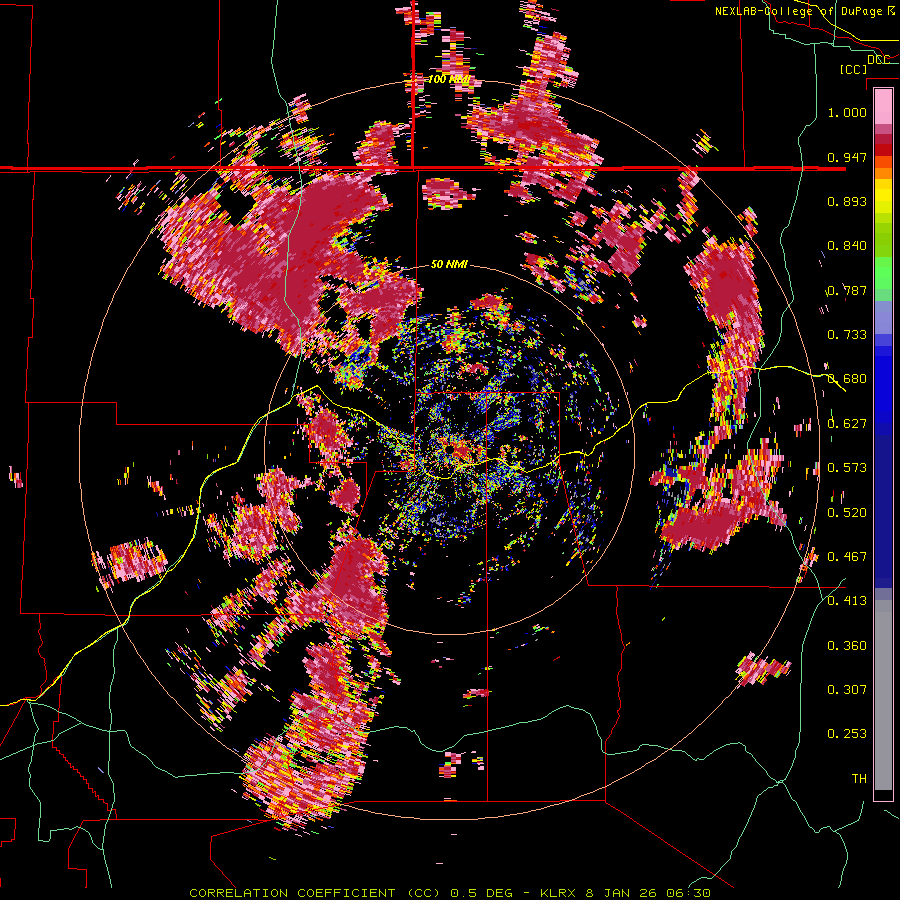Click the 0.360 legend value
Image resolution: width=900 pixels, height=900 pixels.
[x=847, y=646]
